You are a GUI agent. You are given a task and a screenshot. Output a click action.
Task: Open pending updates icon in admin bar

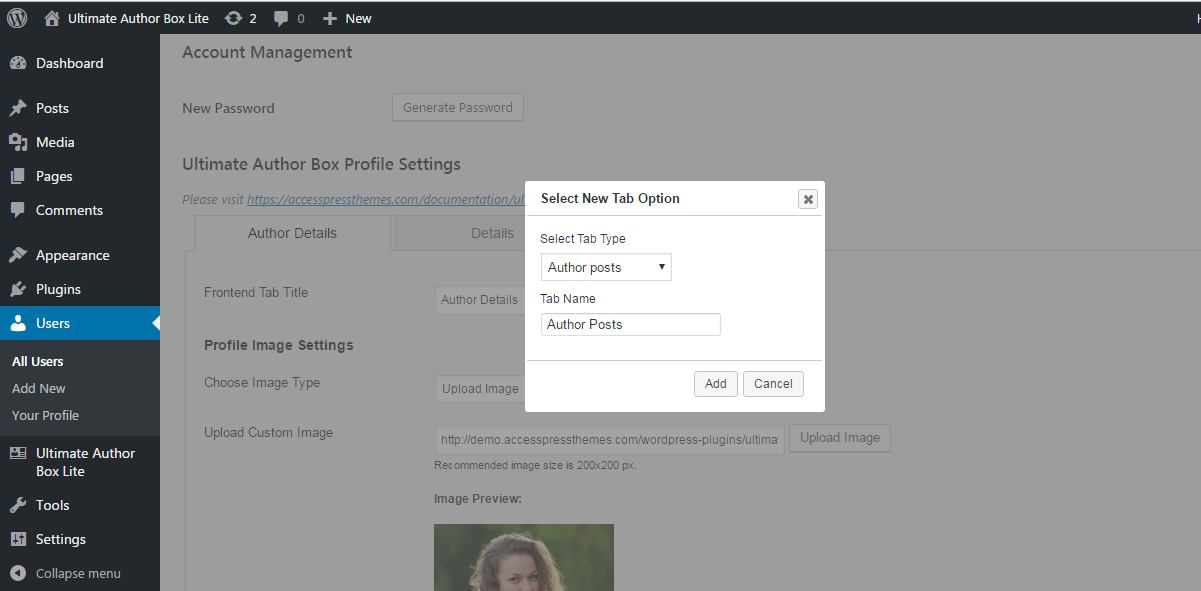(x=233, y=18)
